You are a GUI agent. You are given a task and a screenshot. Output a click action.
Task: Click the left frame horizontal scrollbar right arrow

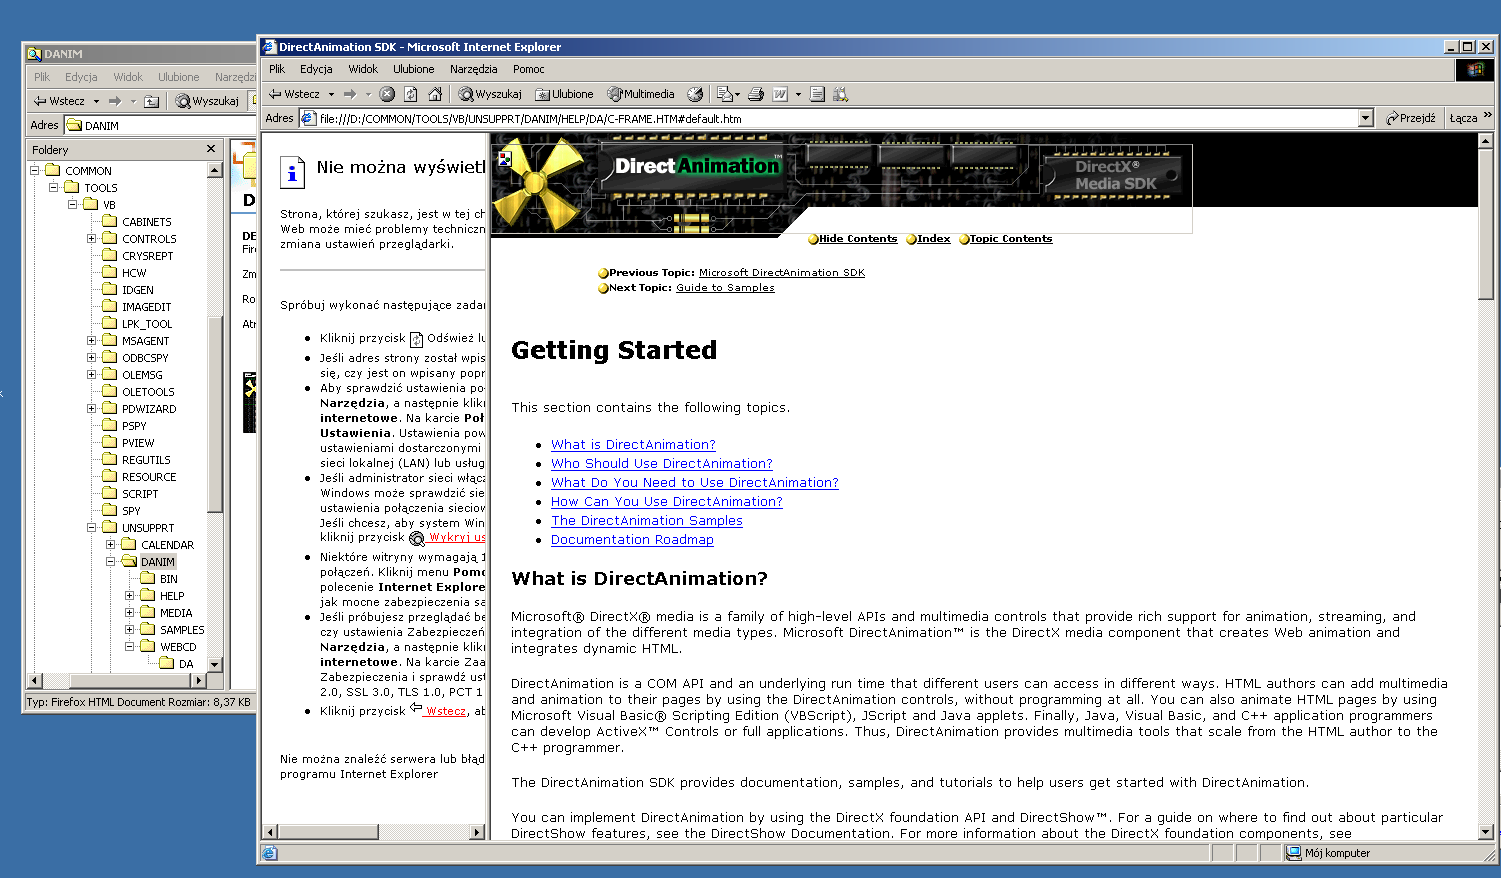[x=477, y=832]
